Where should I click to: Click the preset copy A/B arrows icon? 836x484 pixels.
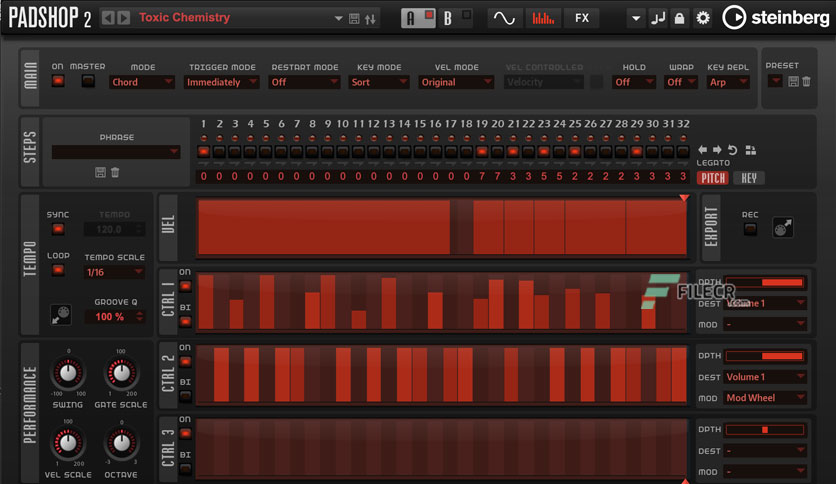tap(371, 19)
